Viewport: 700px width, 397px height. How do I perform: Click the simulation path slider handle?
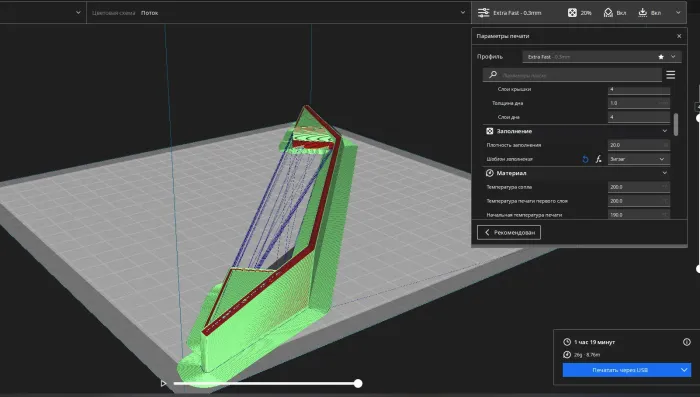(358, 383)
